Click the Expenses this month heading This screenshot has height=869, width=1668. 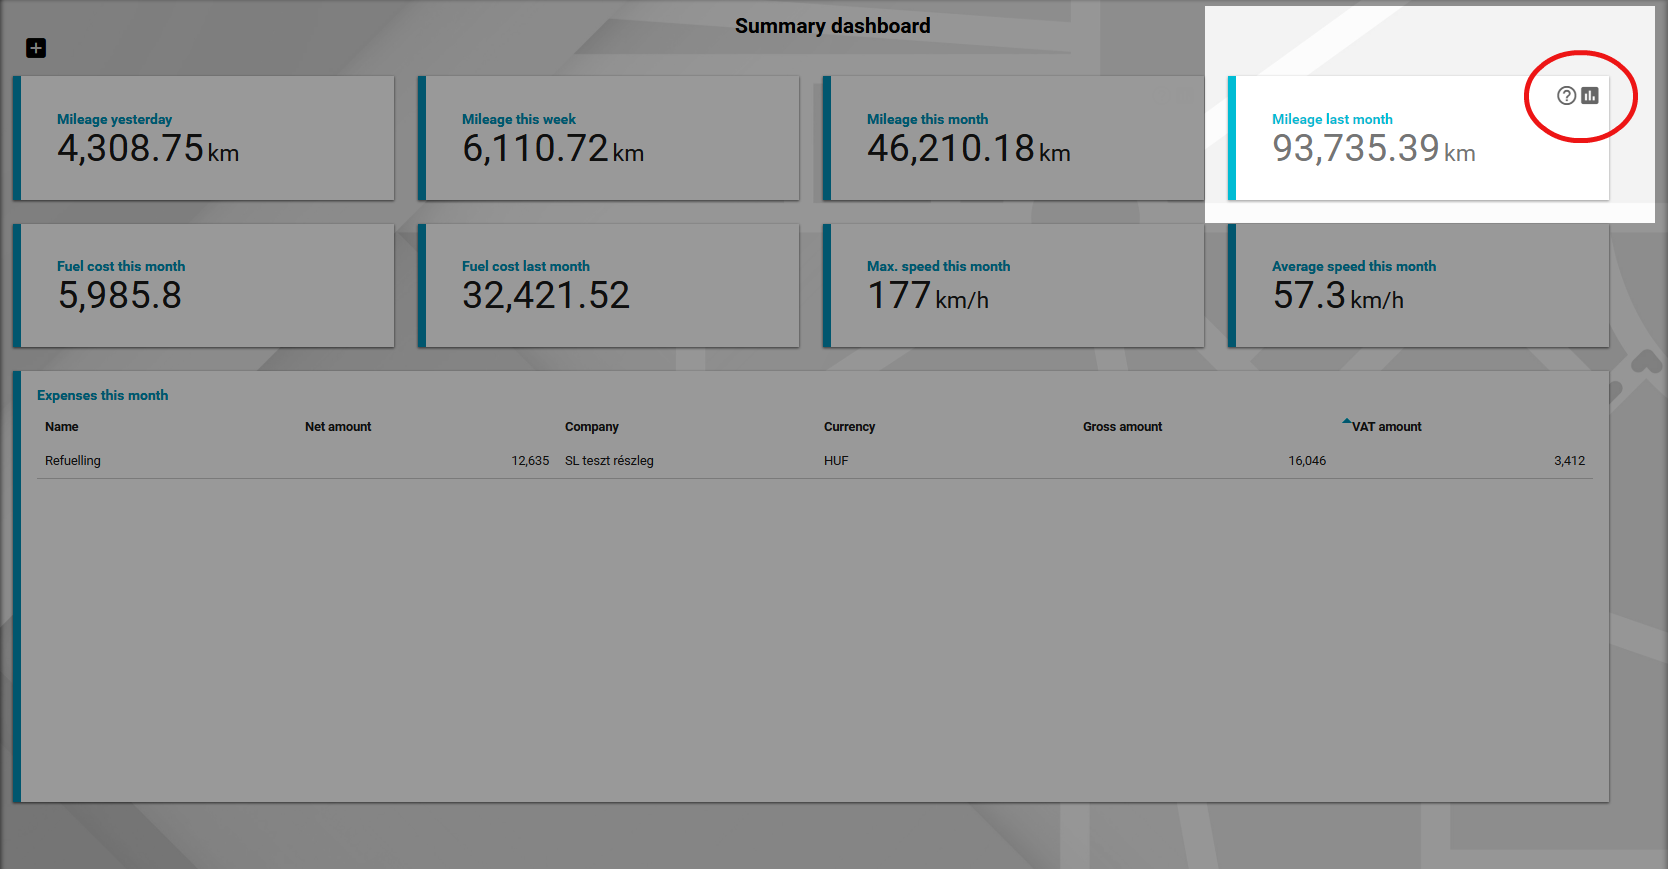click(102, 395)
